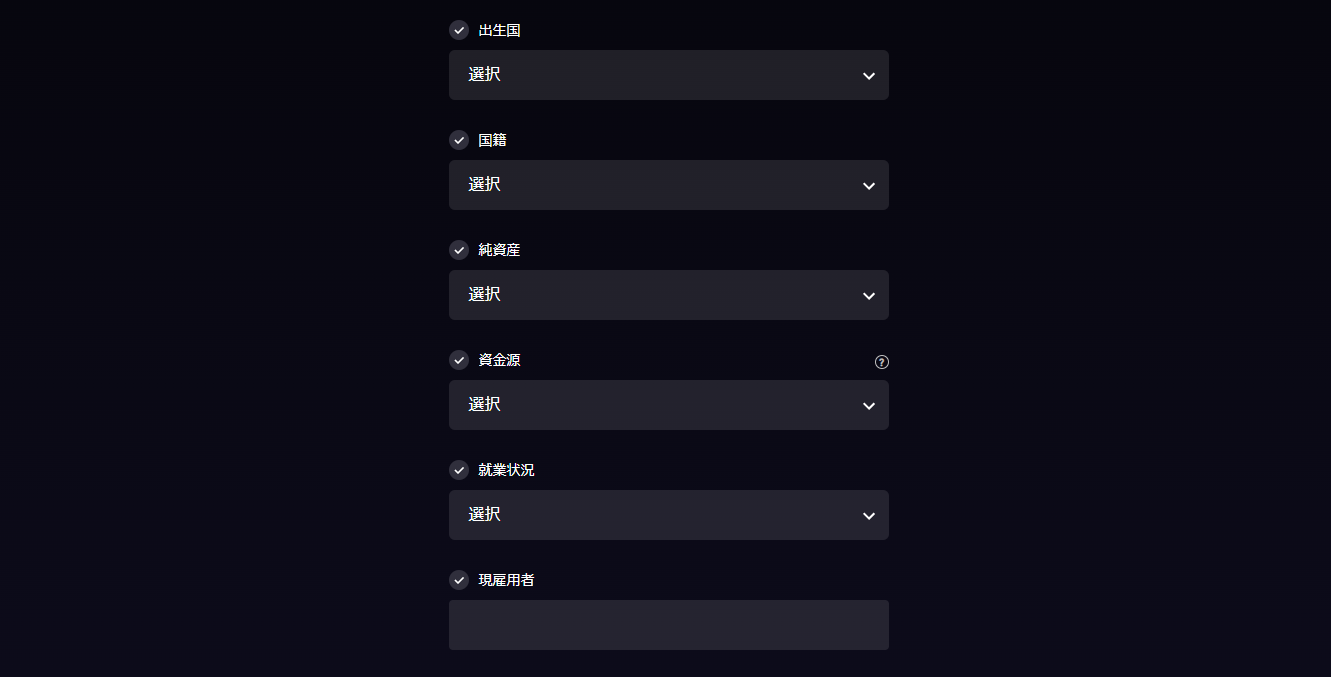Open the 出生国 selection field
This screenshot has height=677, width=1331.
(669, 75)
